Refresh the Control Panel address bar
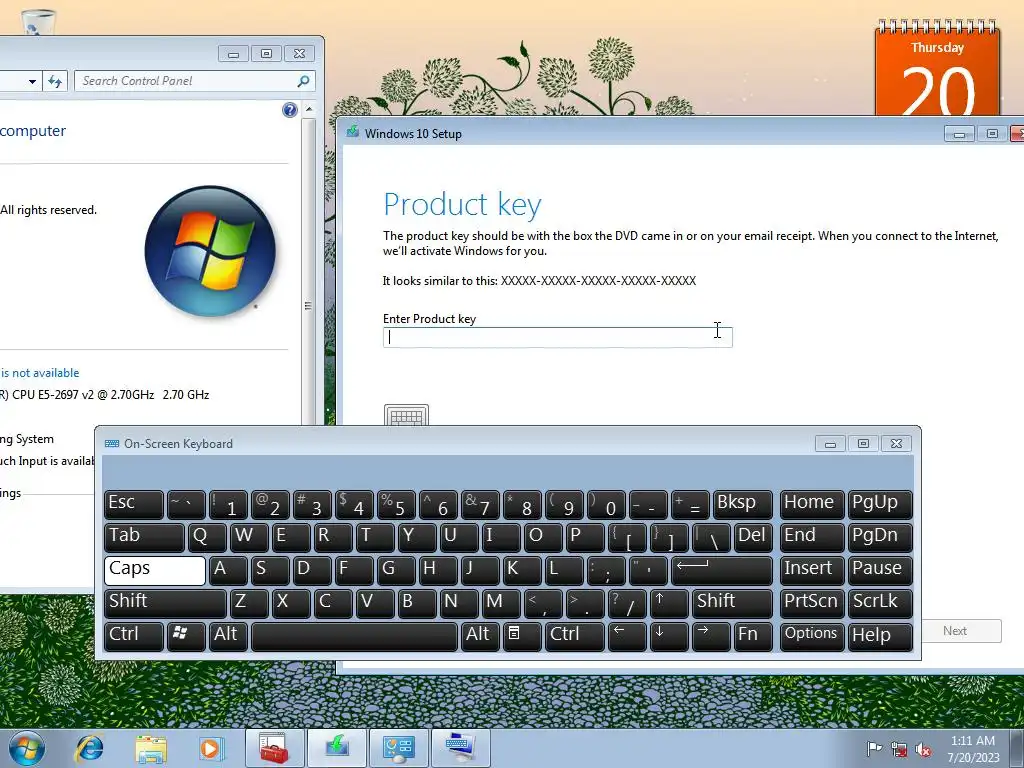1024x768 pixels. coord(56,82)
